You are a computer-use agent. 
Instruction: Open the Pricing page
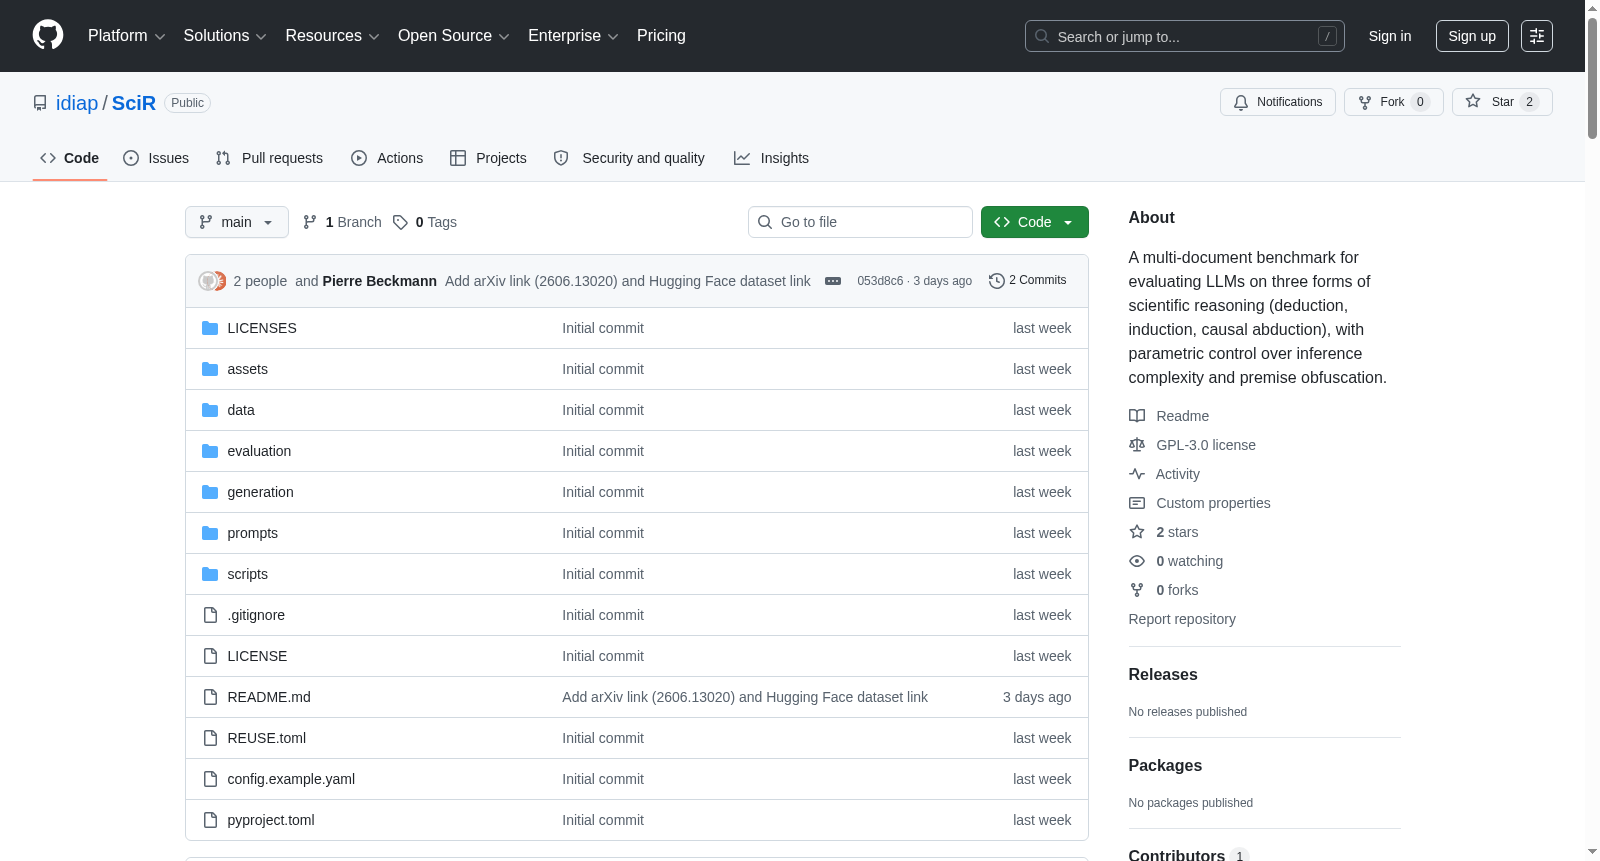661,36
